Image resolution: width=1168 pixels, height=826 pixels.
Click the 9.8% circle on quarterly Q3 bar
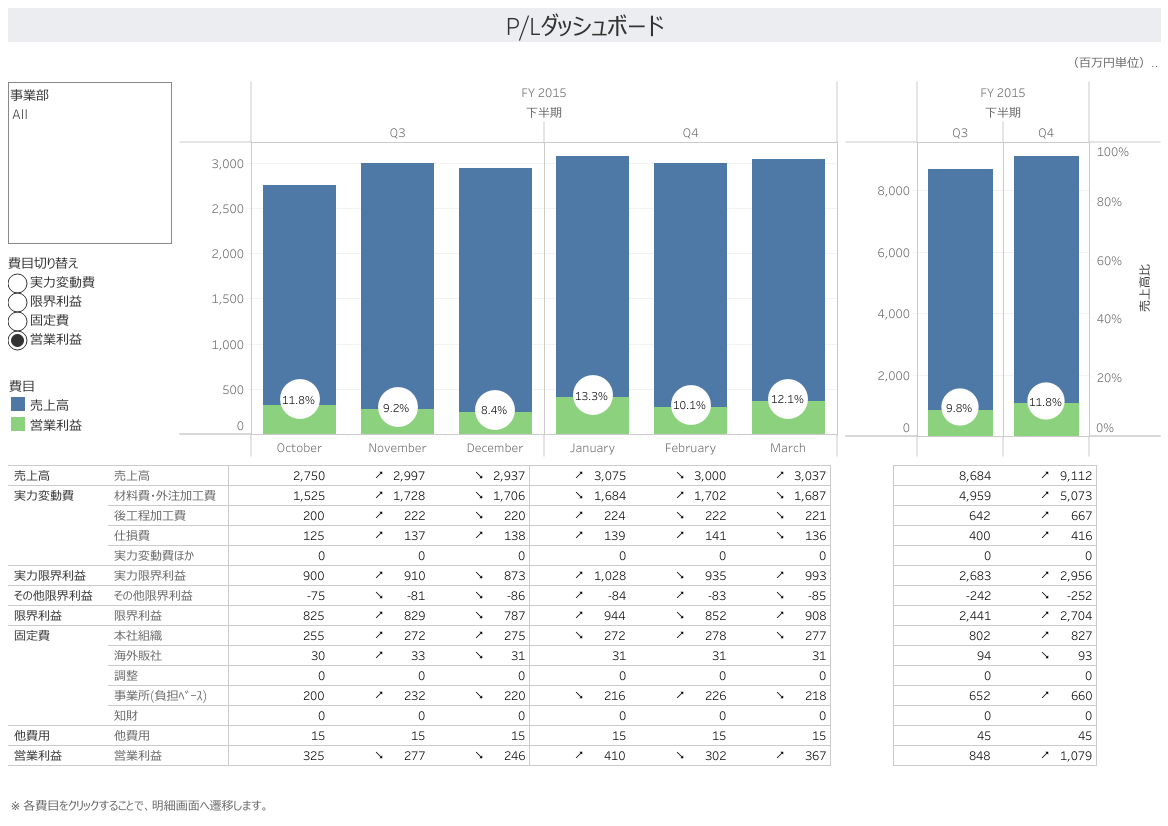pos(960,408)
